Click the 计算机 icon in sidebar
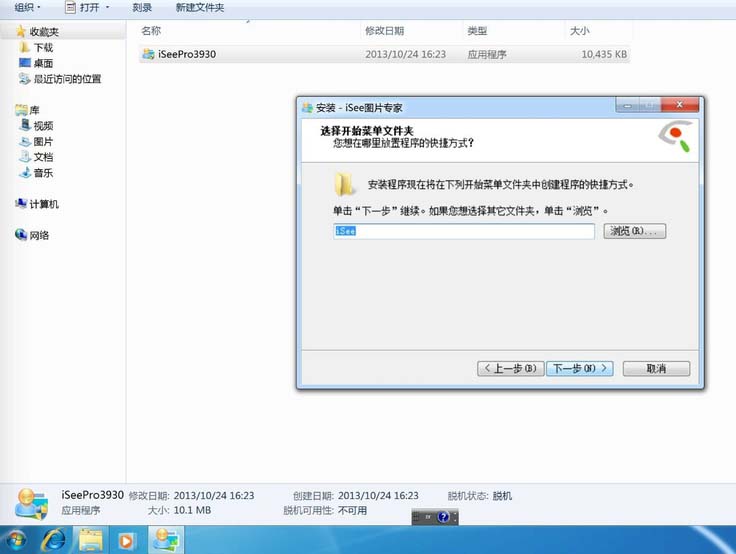The height and width of the screenshot is (554, 736). (21, 203)
